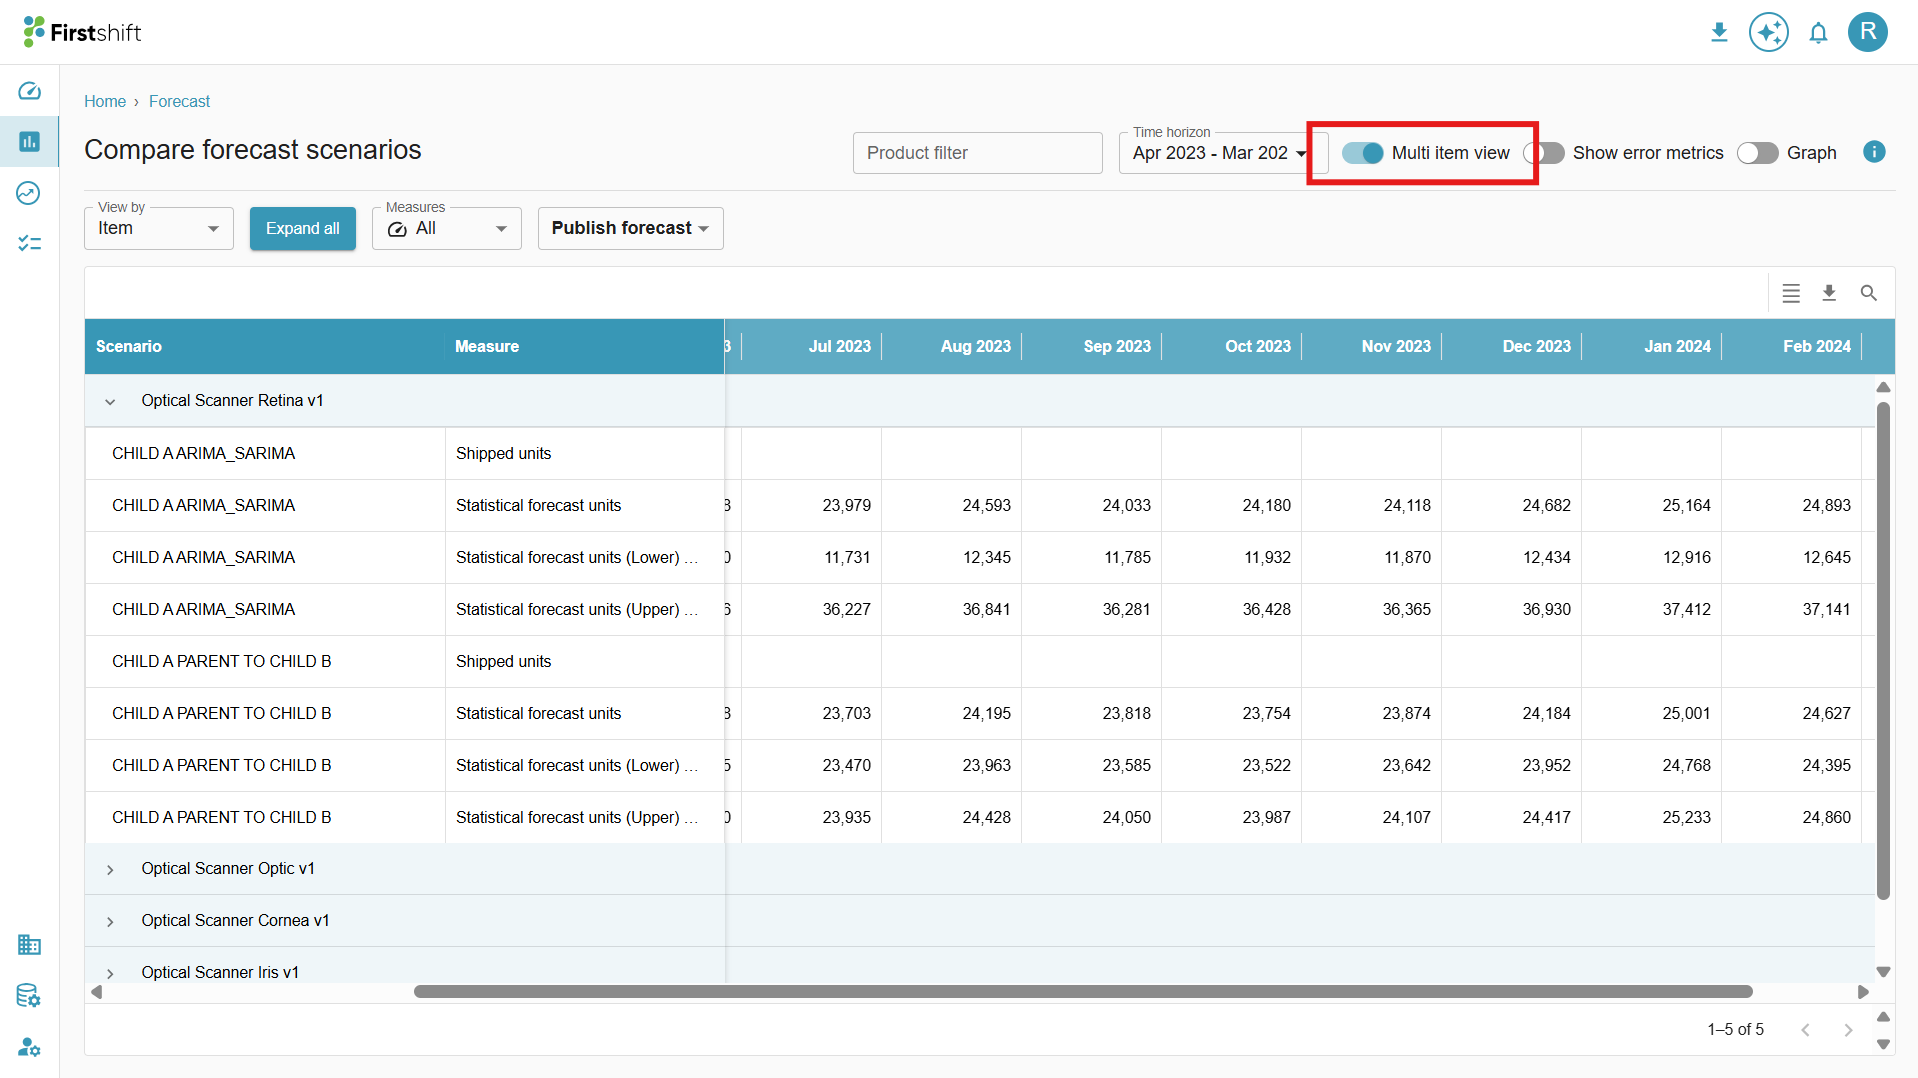Click the Expand all button
This screenshot has height=1078, width=1918.
(x=303, y=228)
